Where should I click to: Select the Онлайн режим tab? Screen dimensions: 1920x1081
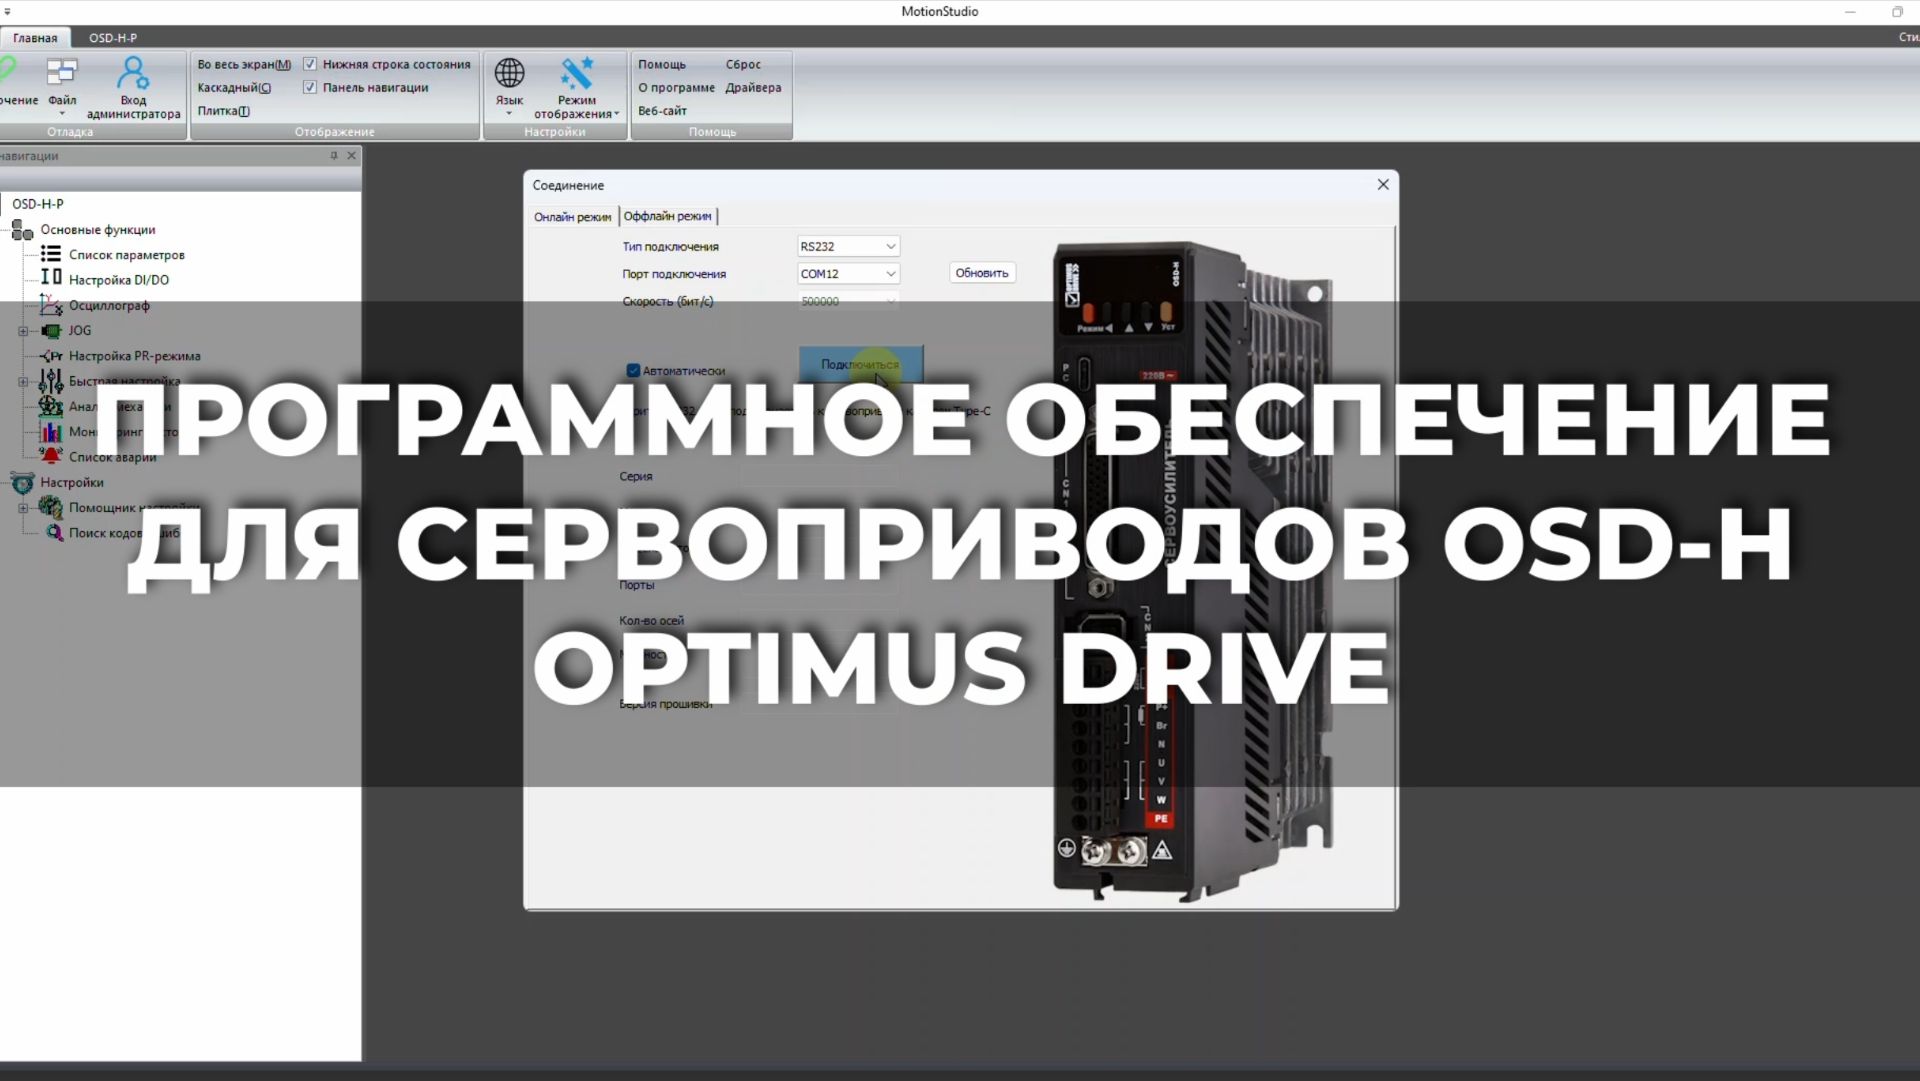pyautogui.click(x=572, y=217)
